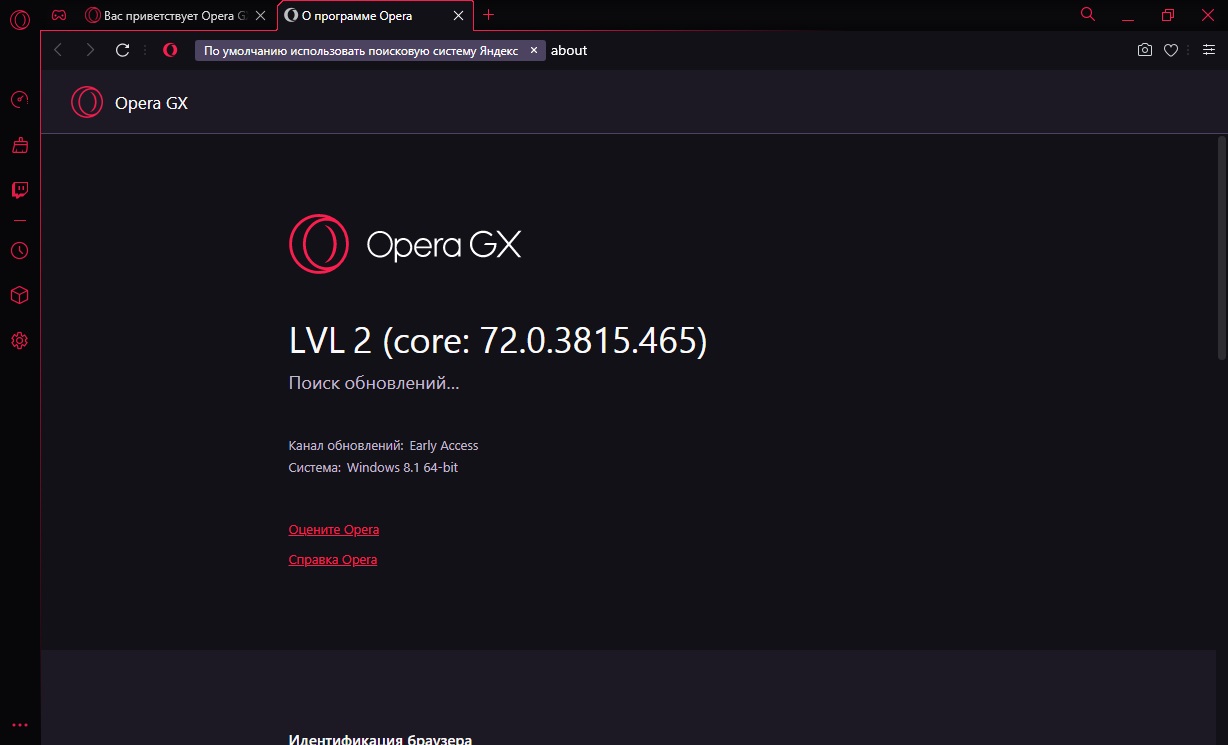This screenshot has height=745, width=1228.
Task: Click the 'Оцените Opera' link
Action: pyautogui.click(x=333, y=530)
